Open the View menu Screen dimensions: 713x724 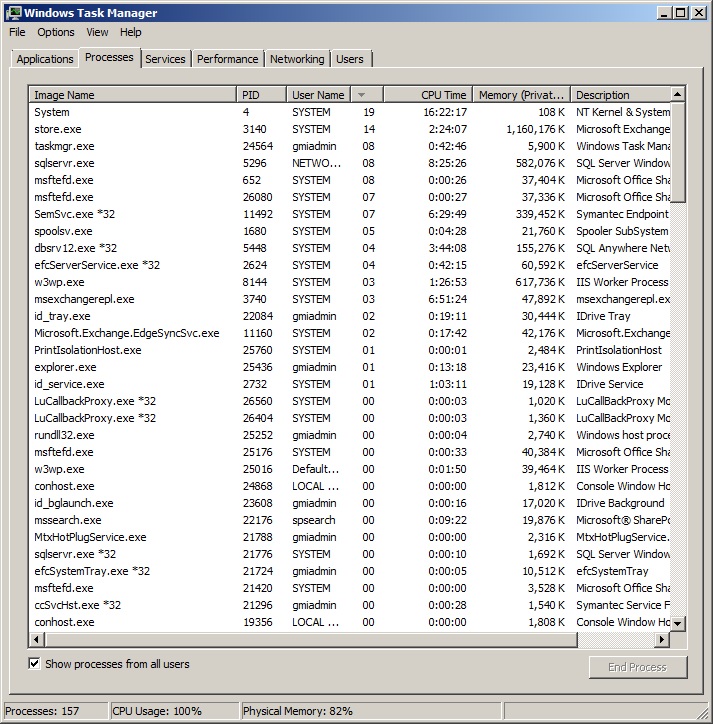tap(97, 32)
